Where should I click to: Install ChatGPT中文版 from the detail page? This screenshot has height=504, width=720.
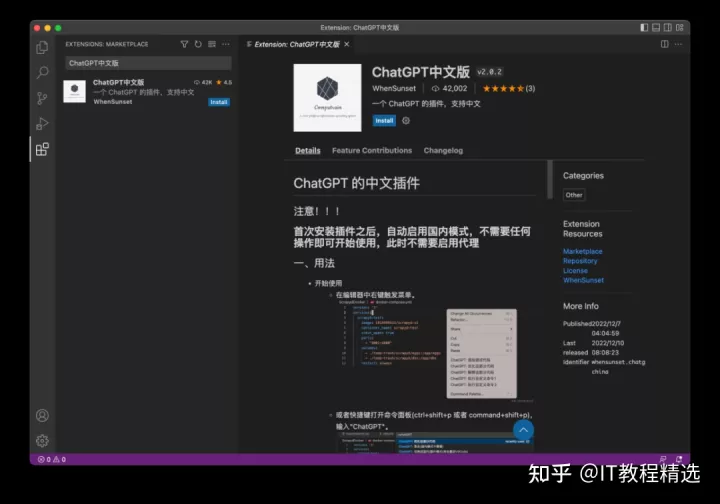[x=384, y=121]
